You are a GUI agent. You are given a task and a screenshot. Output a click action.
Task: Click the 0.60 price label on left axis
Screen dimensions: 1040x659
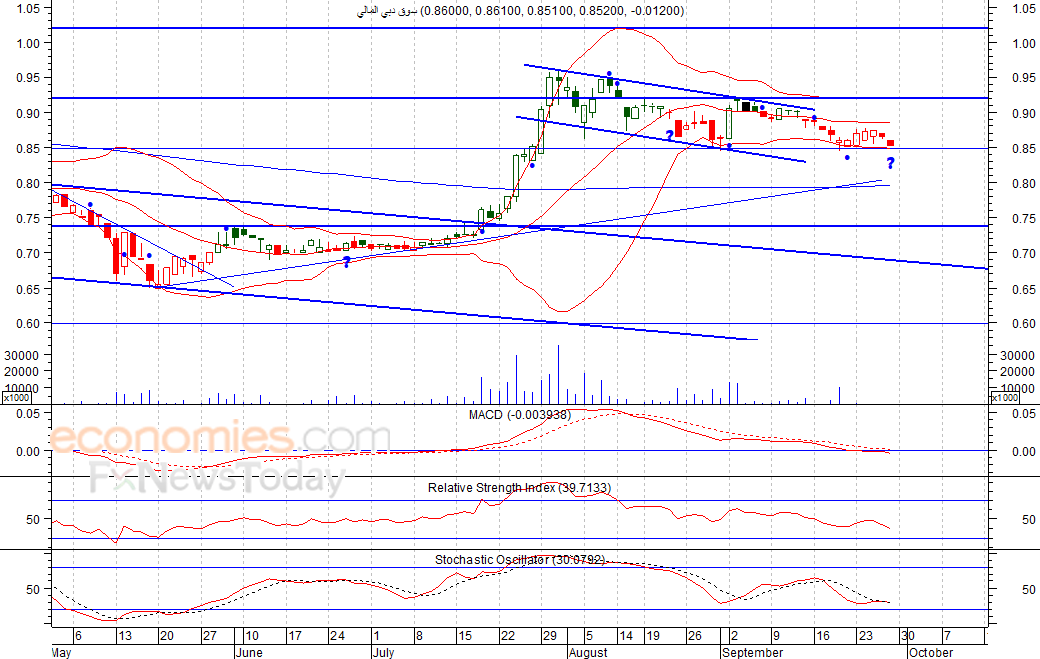(x=29, y=324)
